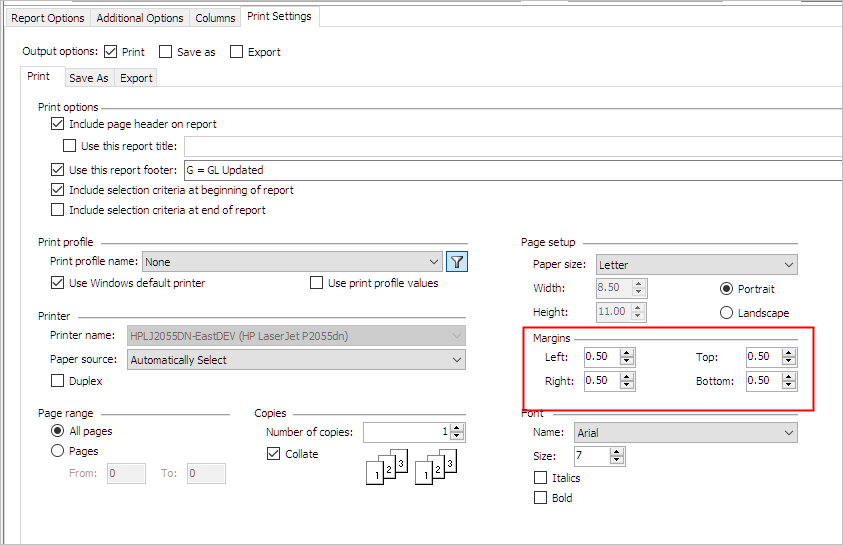Uncheck Include page header on report
The width and height of the screenshot is (843, 545).
[x=57, y=124]
